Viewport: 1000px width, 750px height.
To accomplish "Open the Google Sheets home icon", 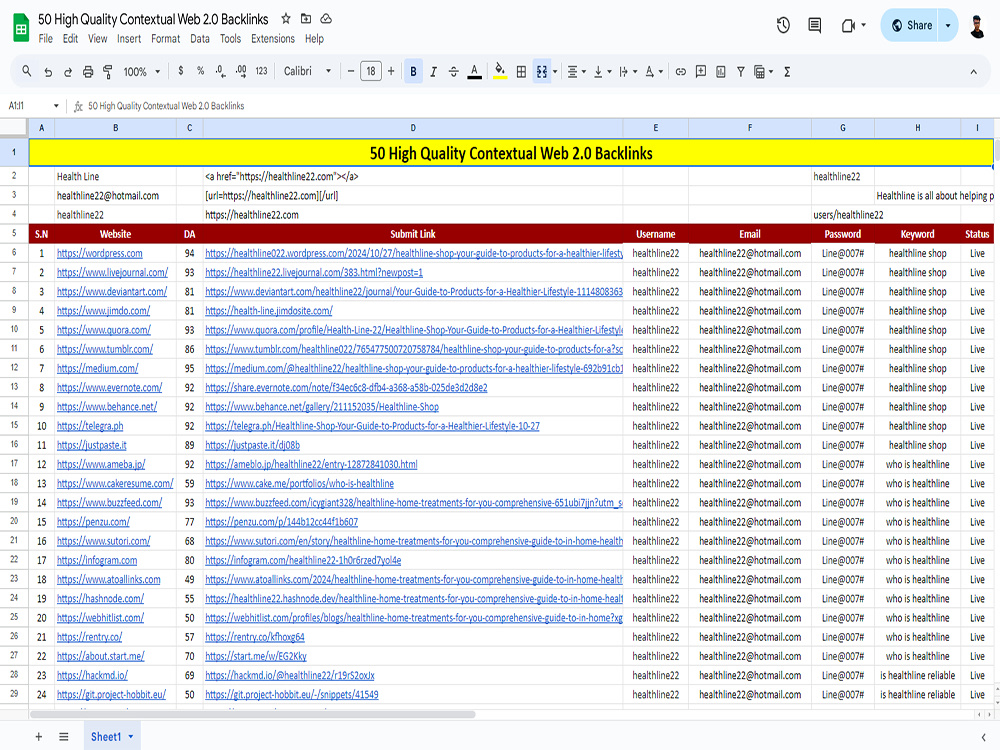I will click(x=21, y=28).
